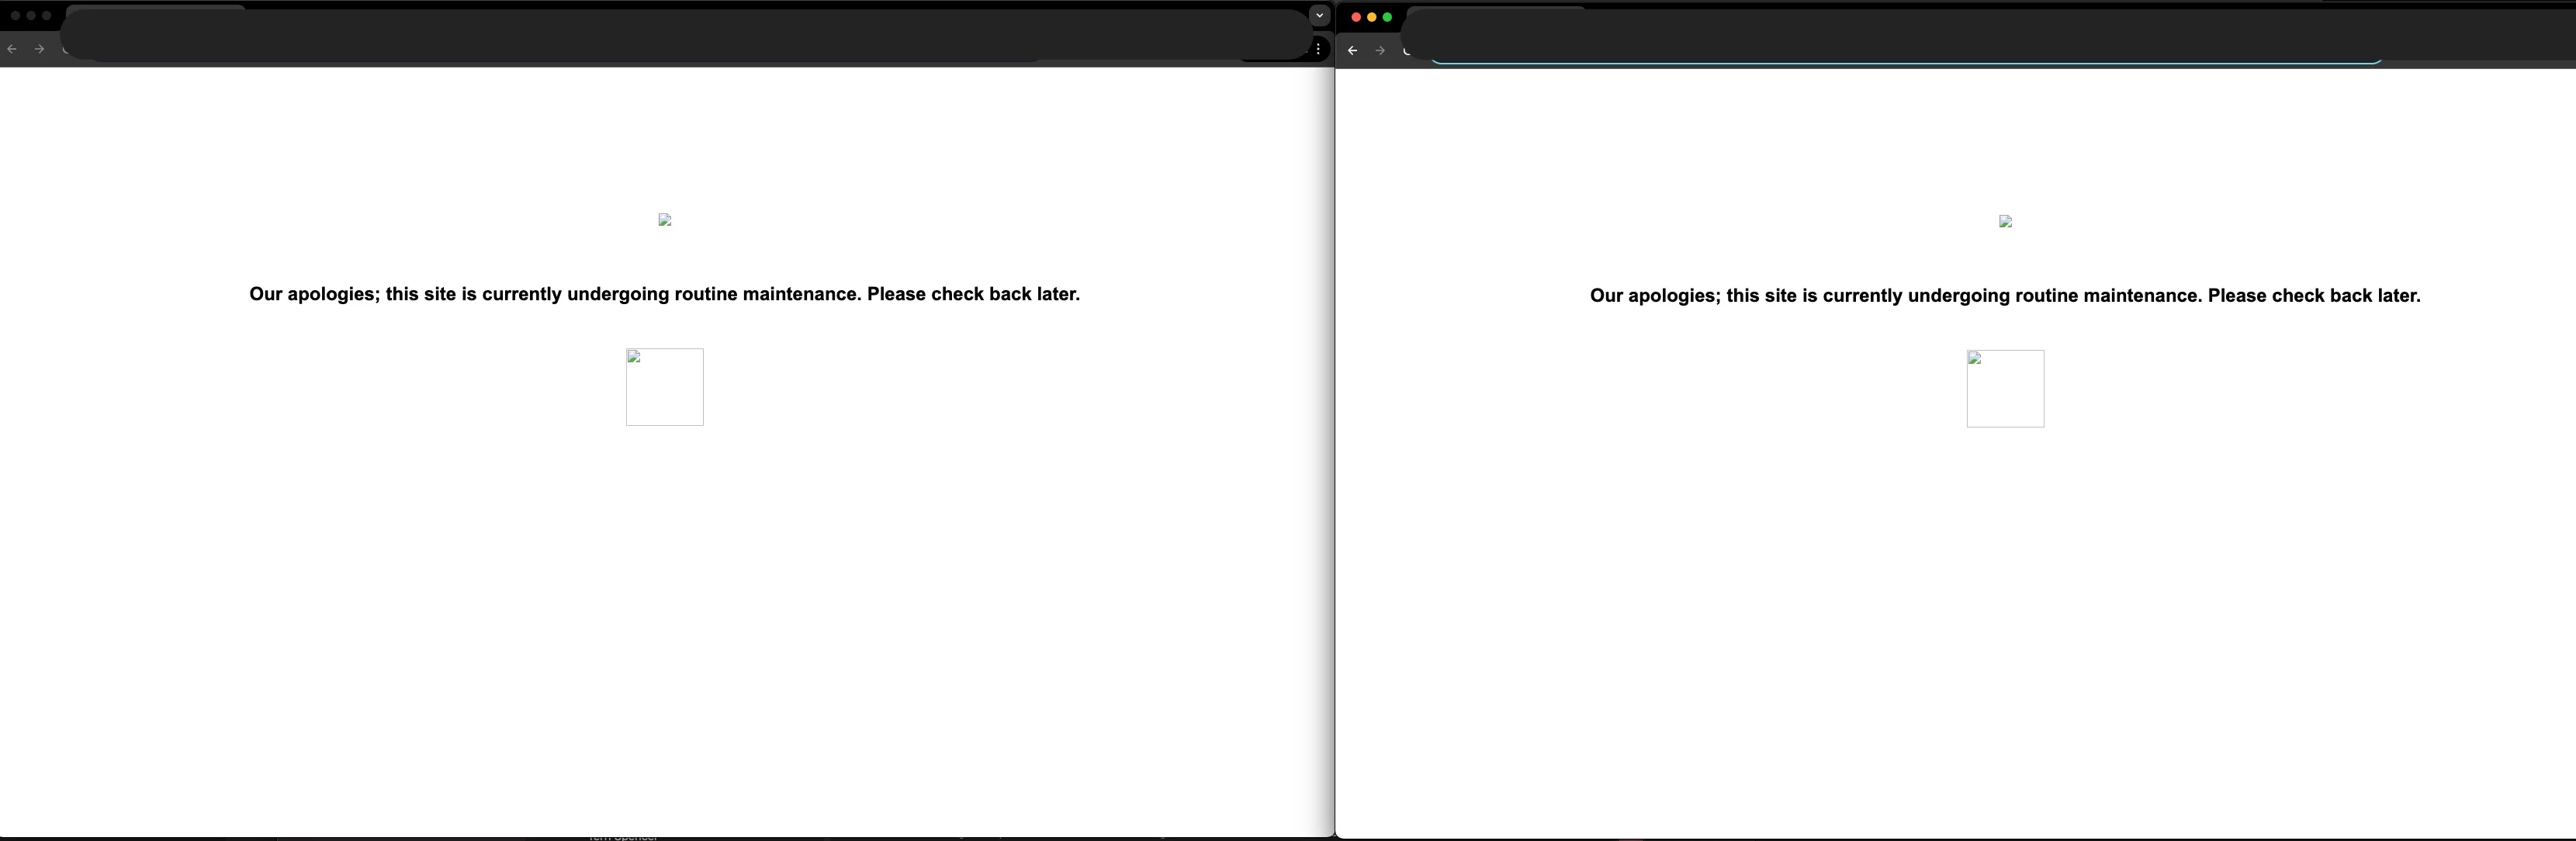Click middle gray dot of left window

(x=31, y=16)
